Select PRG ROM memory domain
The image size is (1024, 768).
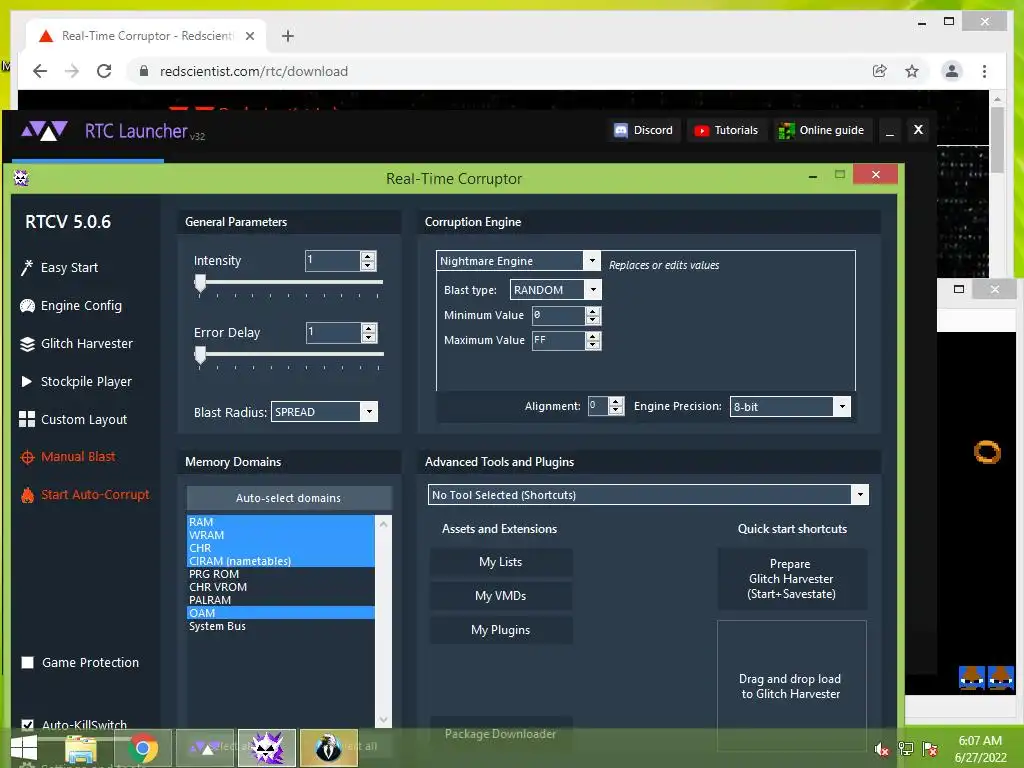(x=281, y=574)
